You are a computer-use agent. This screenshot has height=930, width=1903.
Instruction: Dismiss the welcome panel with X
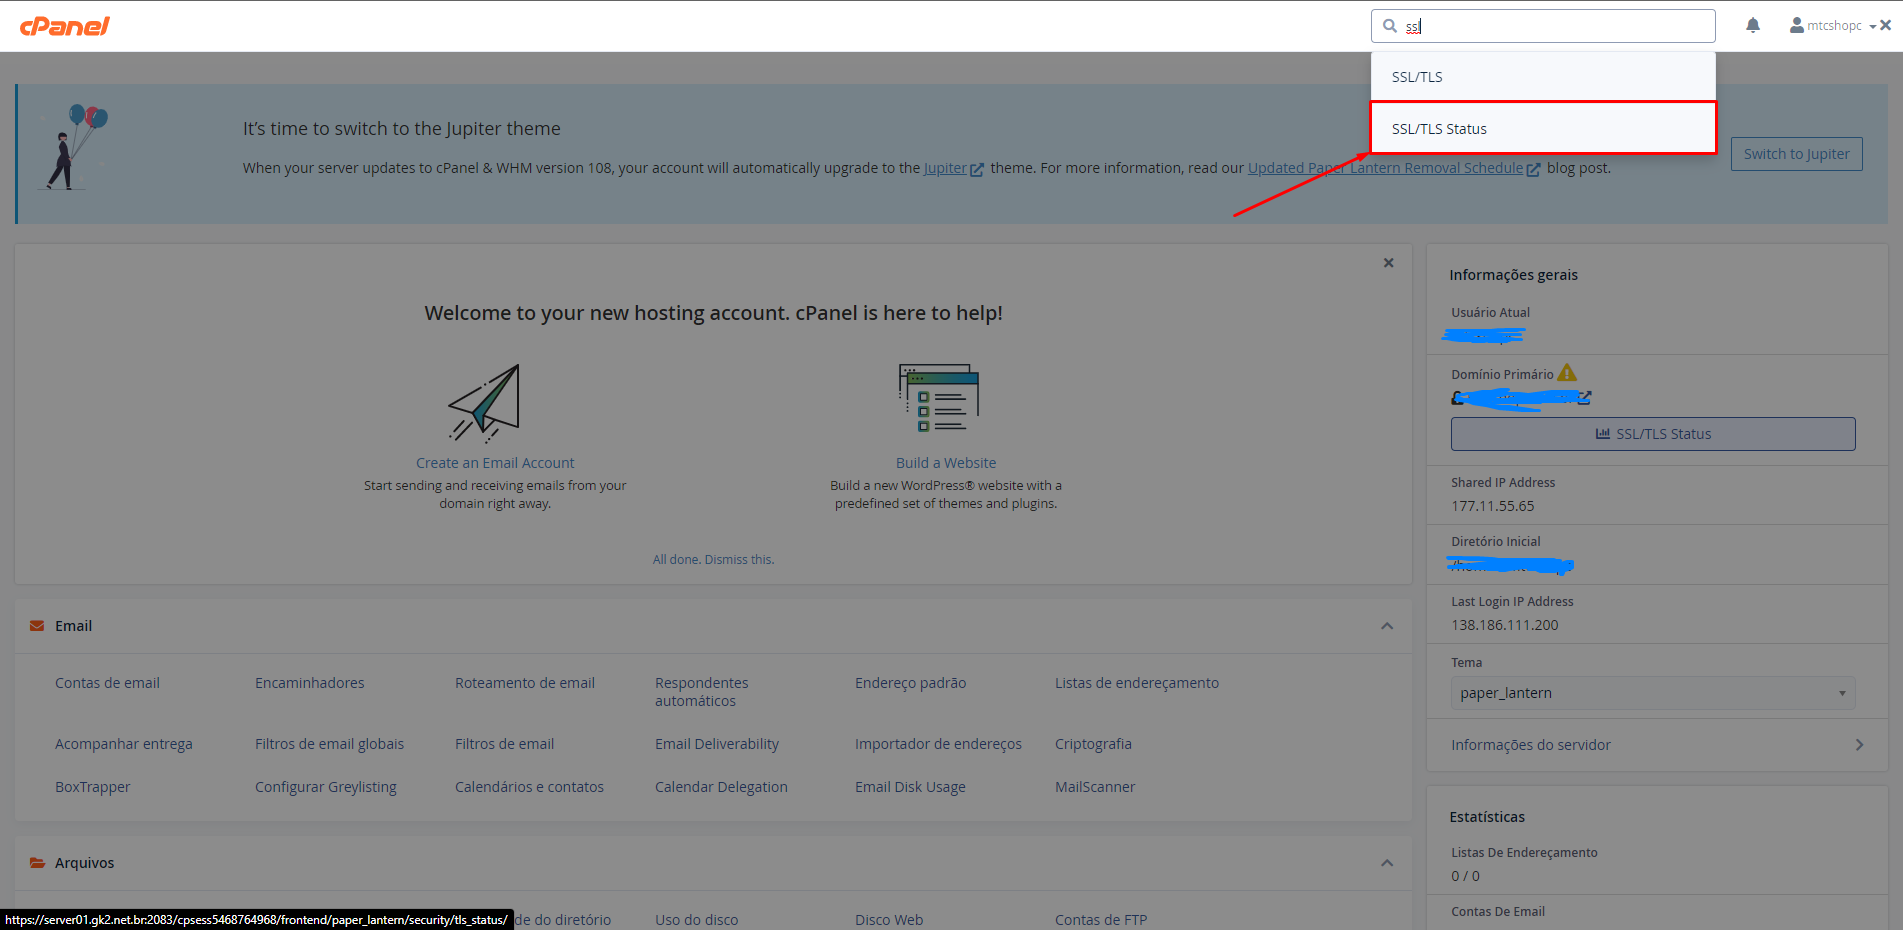(1388, 263)
